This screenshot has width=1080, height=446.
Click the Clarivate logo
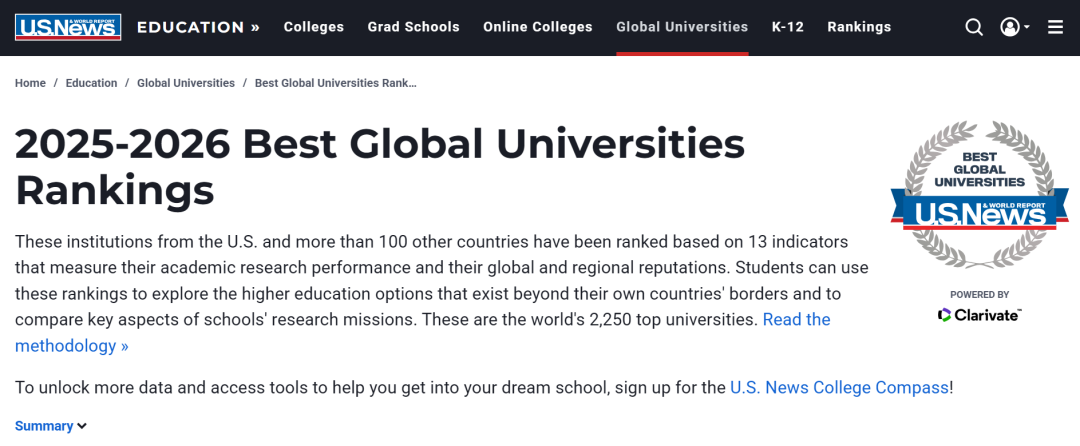point(979,315)
